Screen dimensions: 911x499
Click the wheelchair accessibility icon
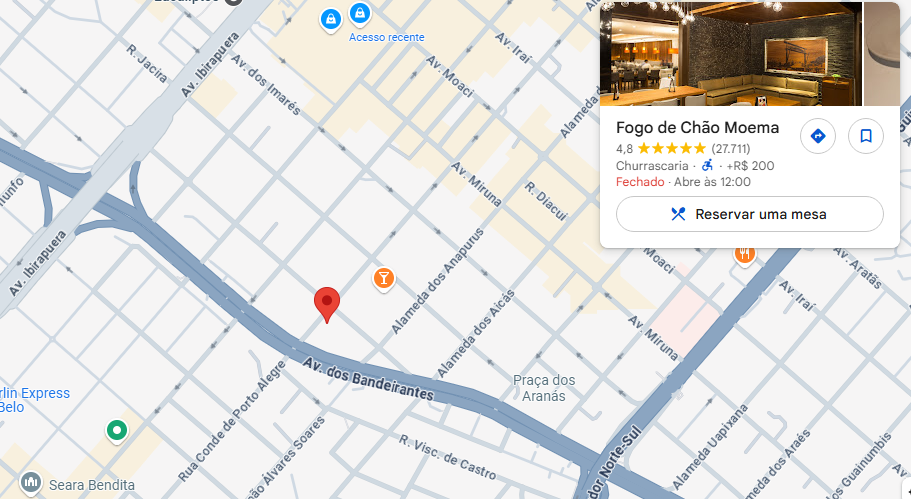point(707,166)
